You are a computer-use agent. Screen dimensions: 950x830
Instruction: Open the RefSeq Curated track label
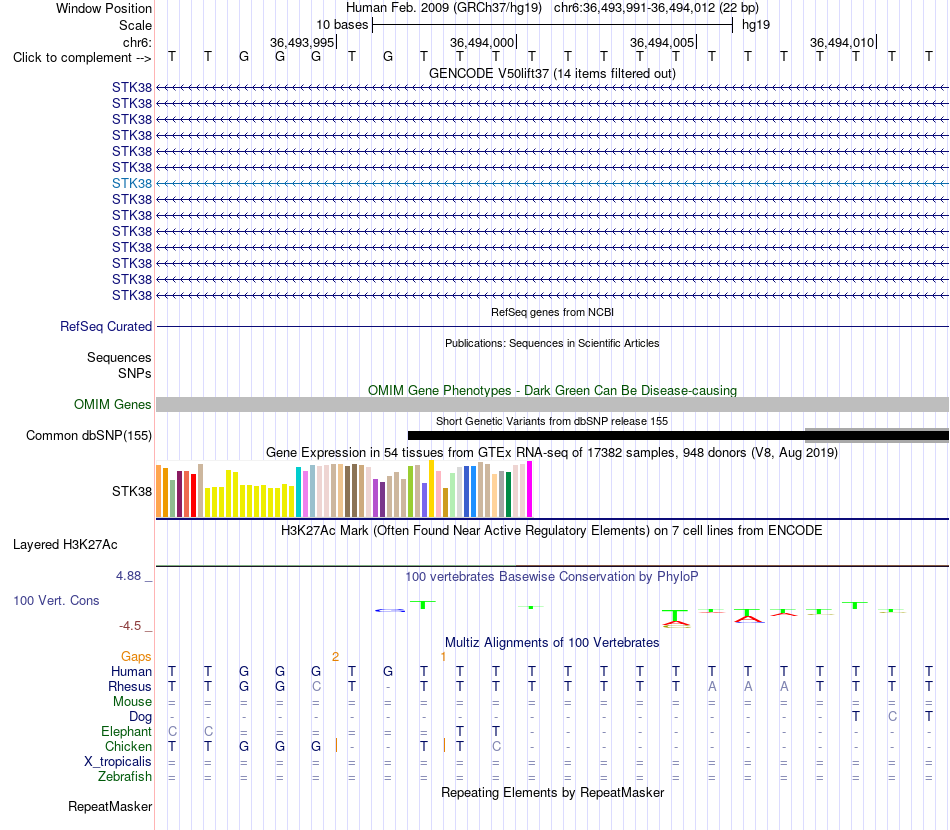point(106,327)
